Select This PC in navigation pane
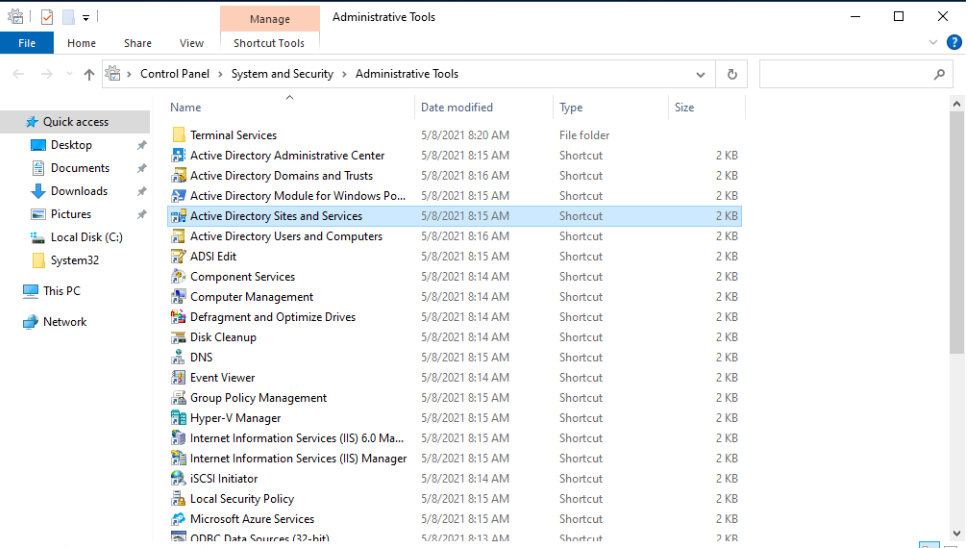Image resolution: width=968 pixels, height=548 pixels. click(61, 291)
